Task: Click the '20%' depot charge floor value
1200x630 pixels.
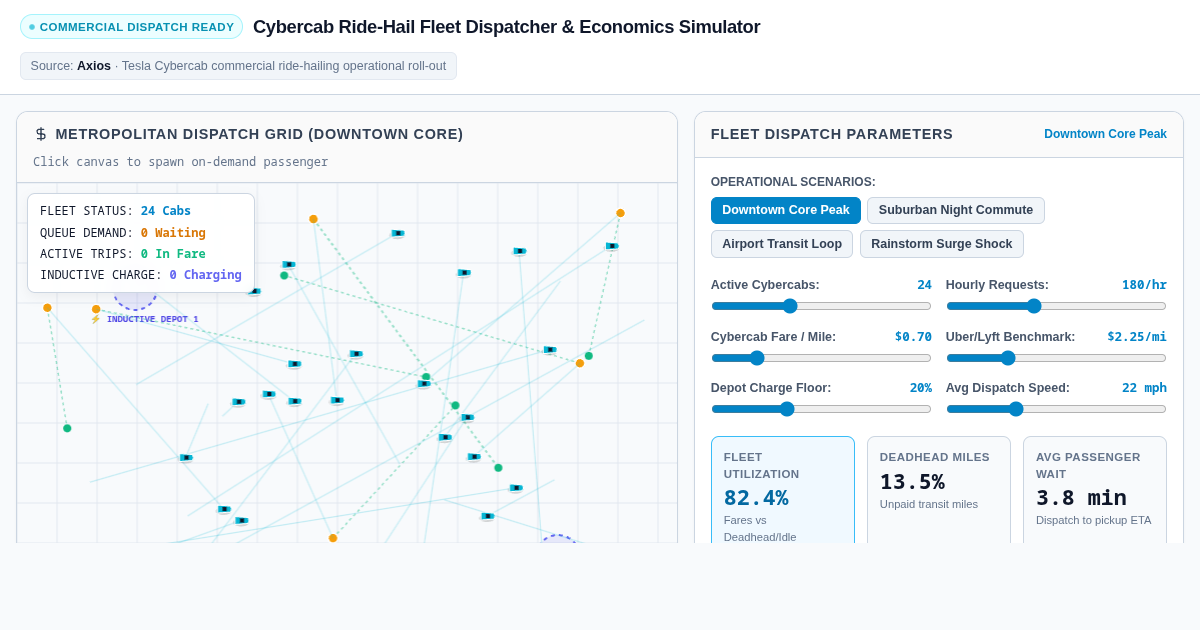Action: pyautogui.click(x=921, y=388)
